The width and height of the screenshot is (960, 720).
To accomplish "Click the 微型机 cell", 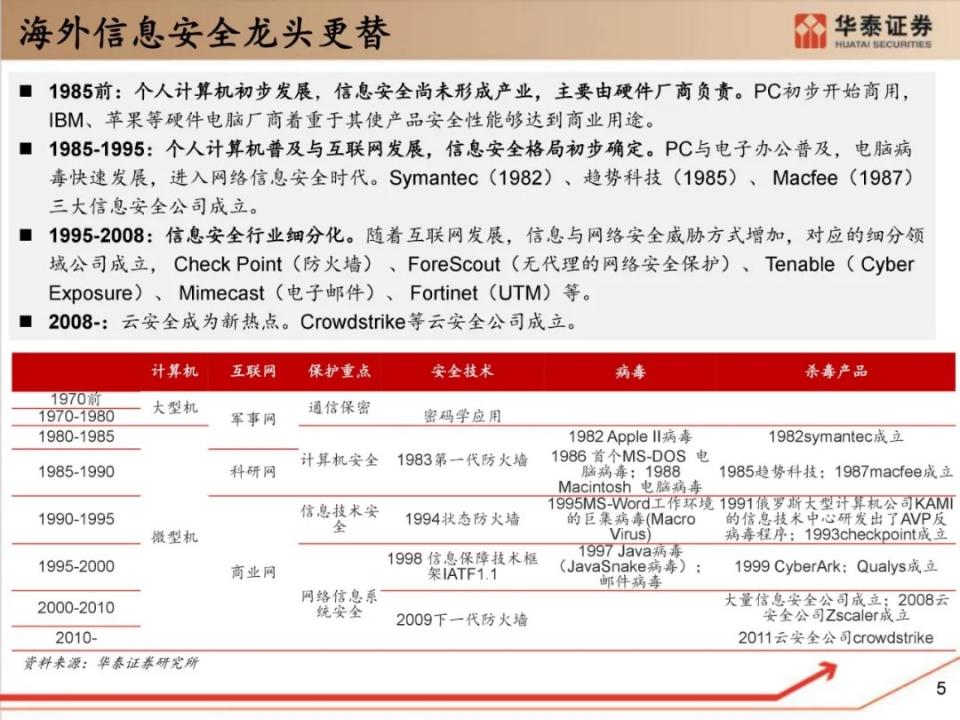I will tap(174, 537).
